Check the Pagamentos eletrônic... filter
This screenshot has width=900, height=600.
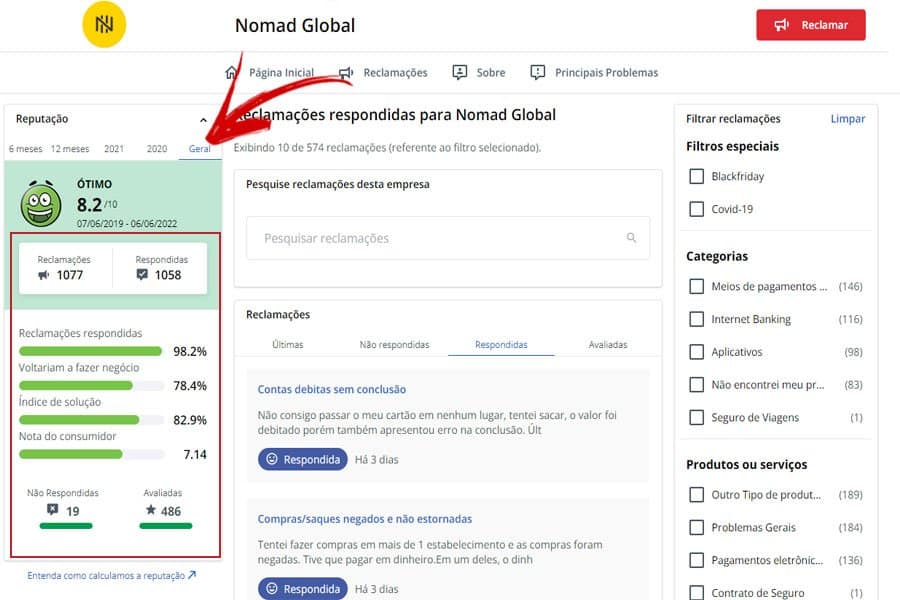click(696, 560)
